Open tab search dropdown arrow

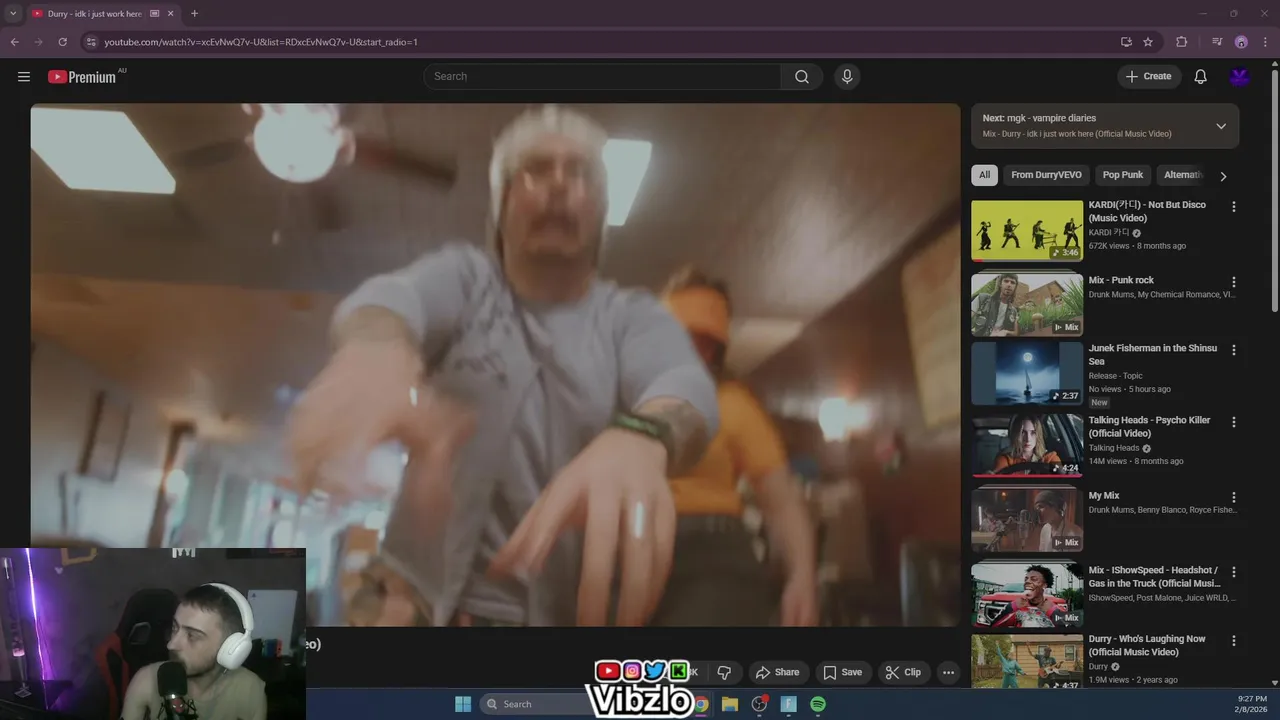[13, 14]
